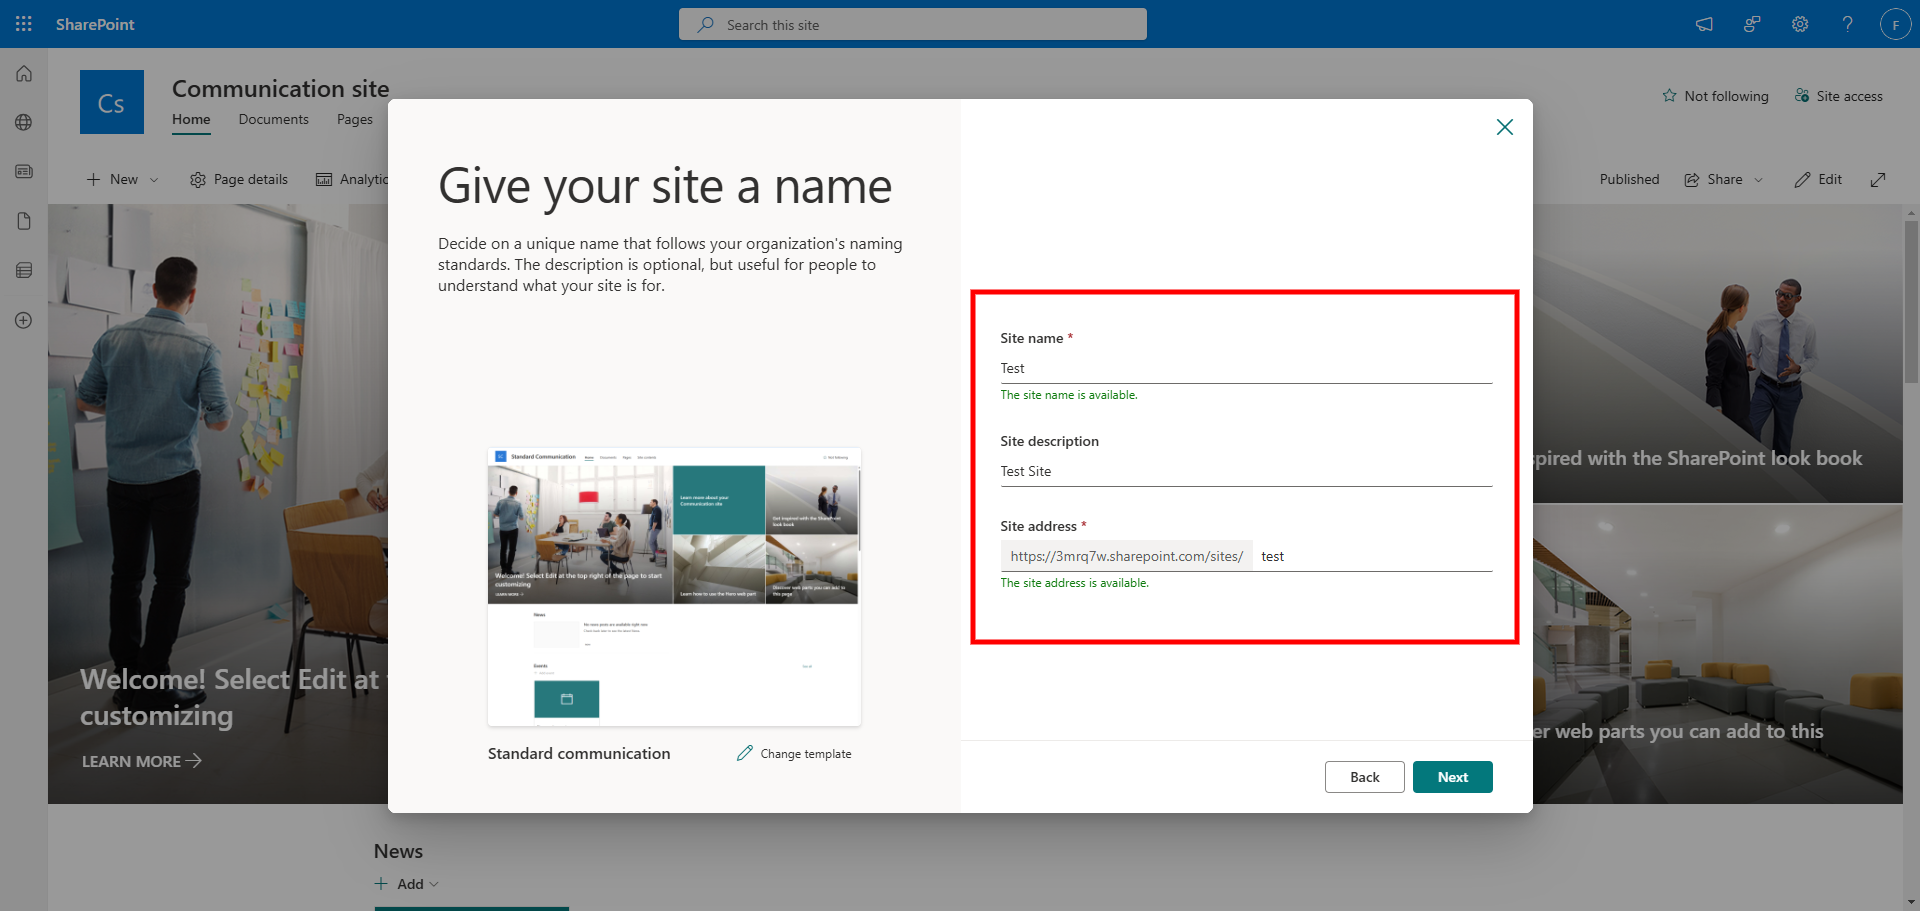Close the Give your site a name dialog
The height and width of the screenshot is (911, 1920).
1504,127
